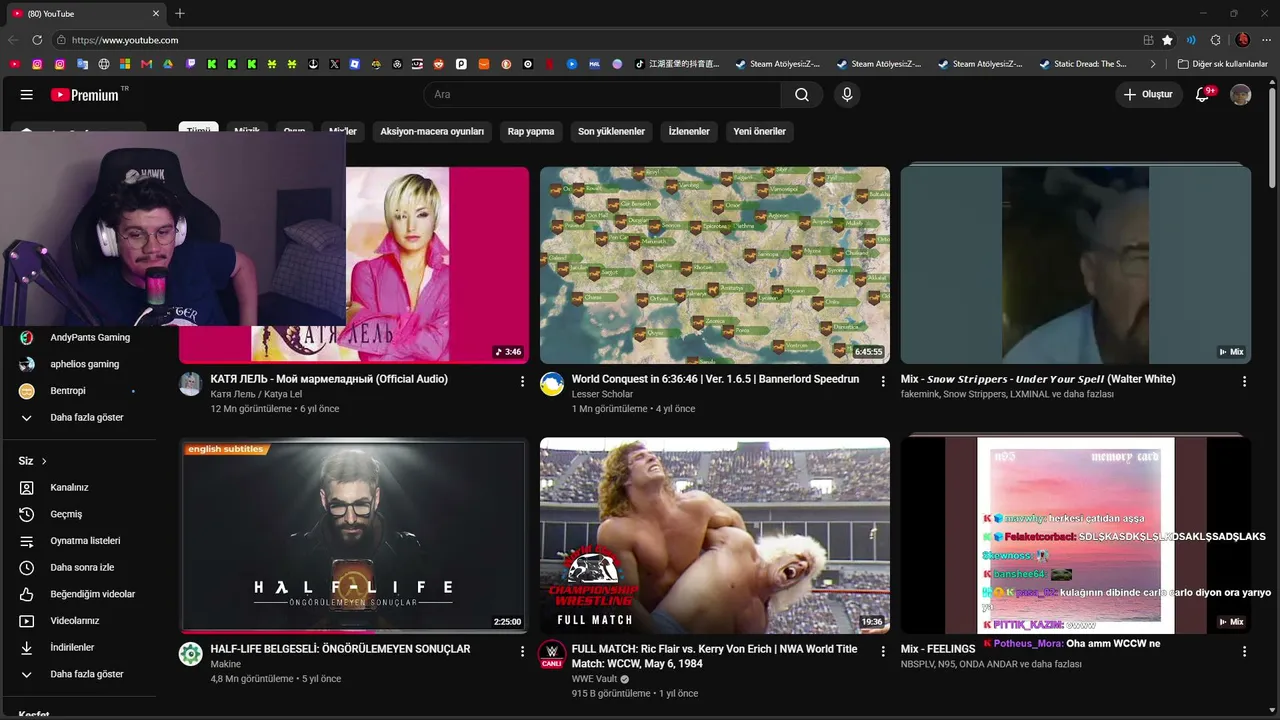
Task: Open the notifications bell
Action: pyautogui.click(x=1203, y=95)
